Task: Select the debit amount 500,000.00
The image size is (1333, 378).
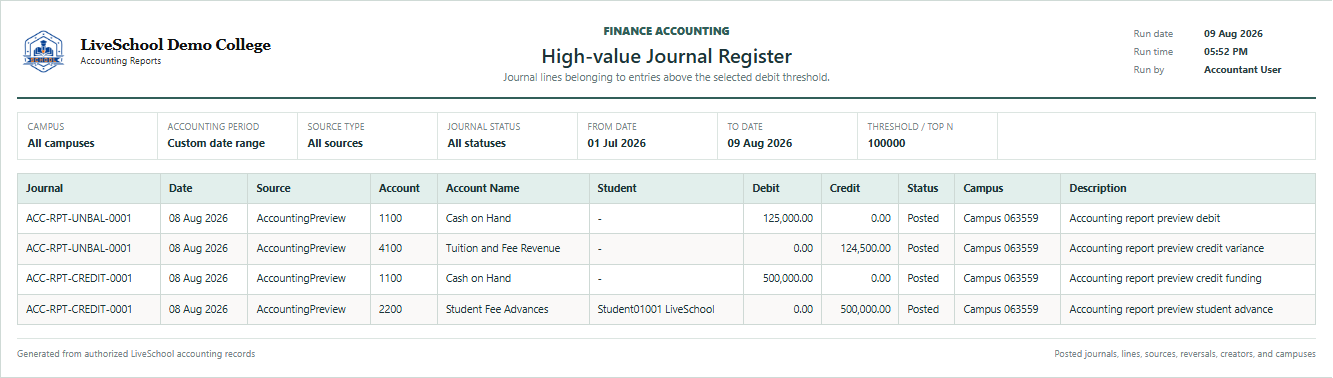Action: [788, 279]
